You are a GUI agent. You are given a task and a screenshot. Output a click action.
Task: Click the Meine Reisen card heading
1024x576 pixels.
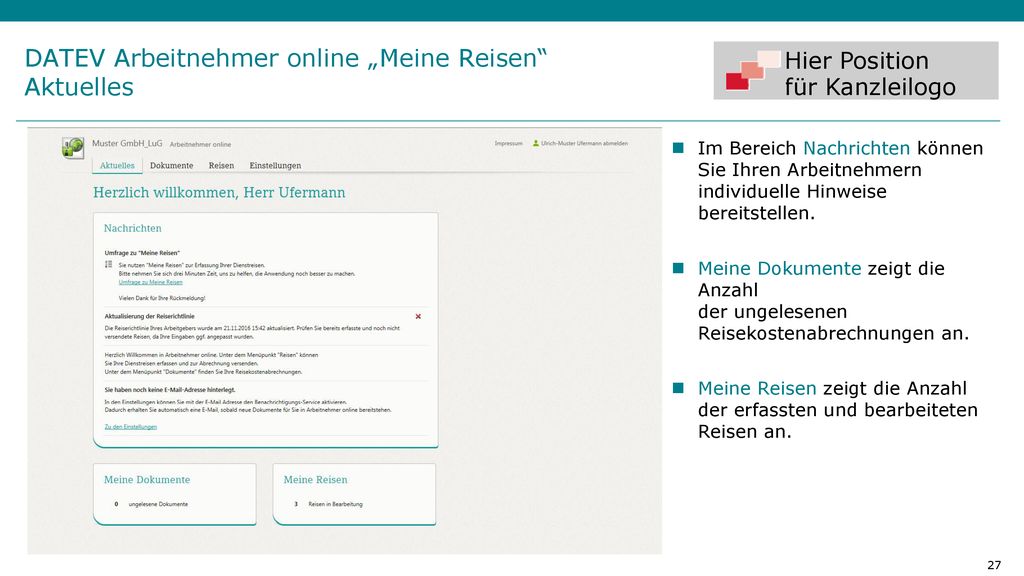315,479
